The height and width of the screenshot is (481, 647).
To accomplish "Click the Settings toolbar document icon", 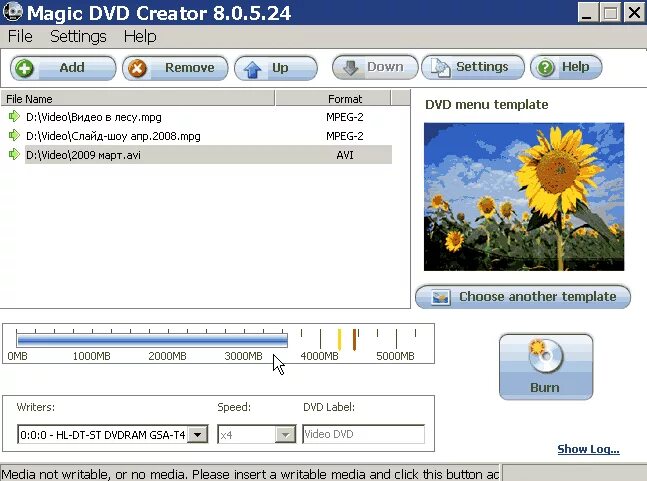I will pos(441,68).
